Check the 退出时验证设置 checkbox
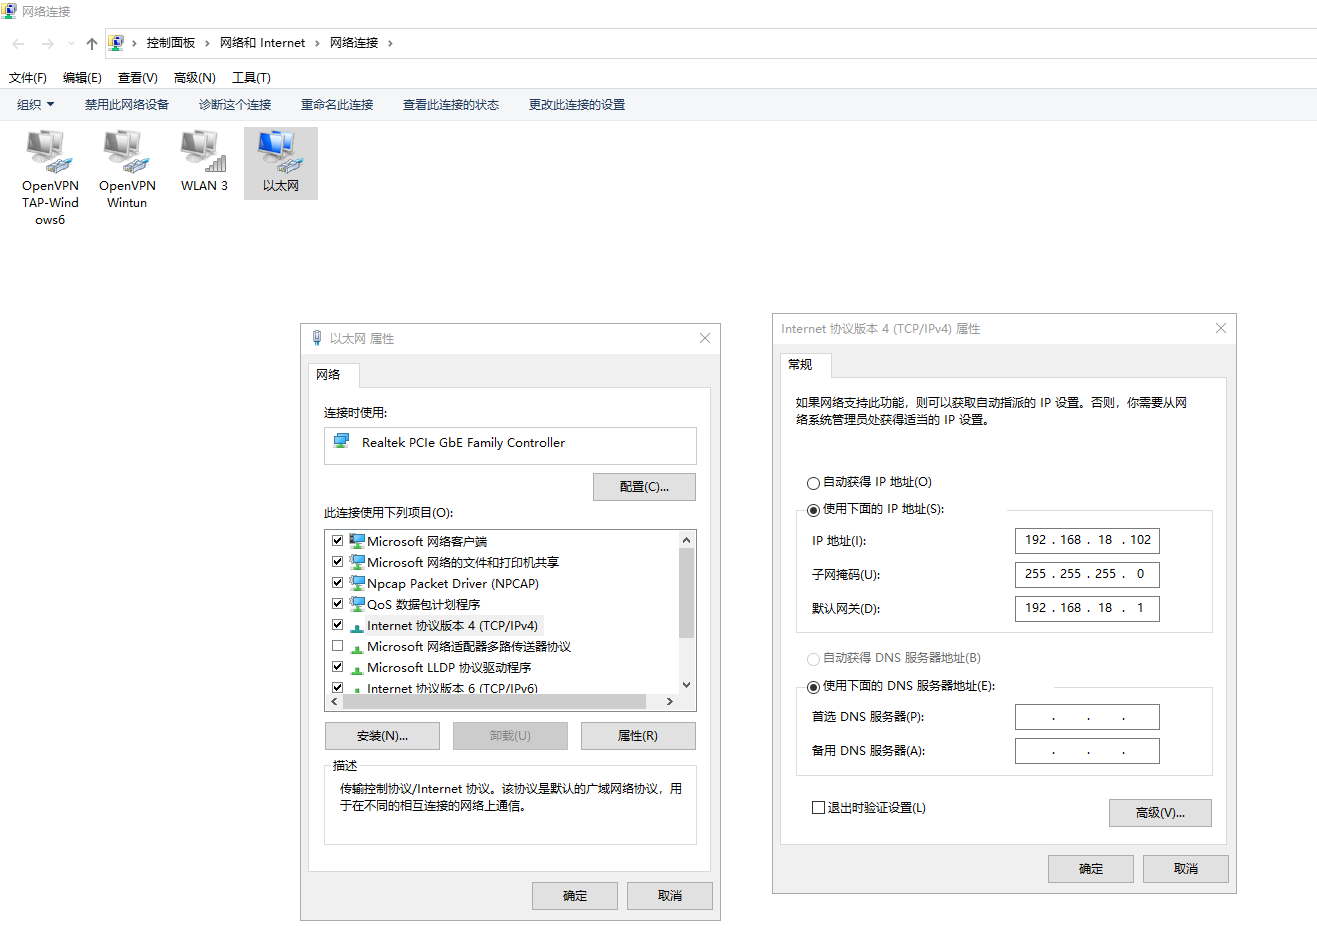 click(x=818, y=808)
